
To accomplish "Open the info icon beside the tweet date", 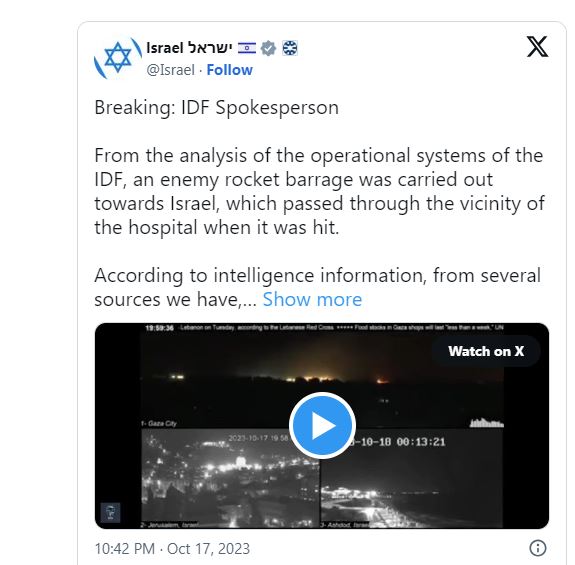I will 538,549.
